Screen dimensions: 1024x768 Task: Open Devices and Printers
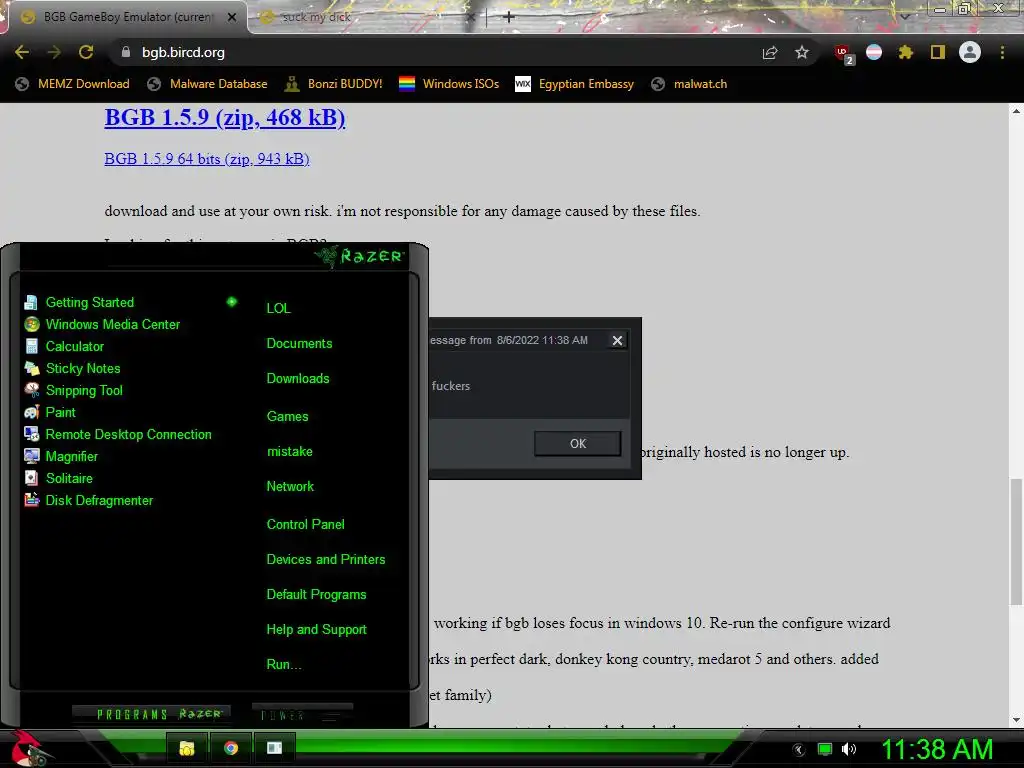(325, 560)
